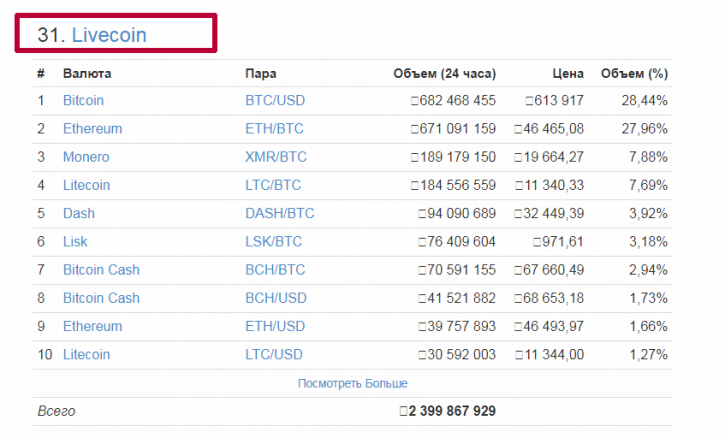Select the percentage 2,94%
Image resolution: width=725 pixels, height=438 pixels.
click(648, 270)
